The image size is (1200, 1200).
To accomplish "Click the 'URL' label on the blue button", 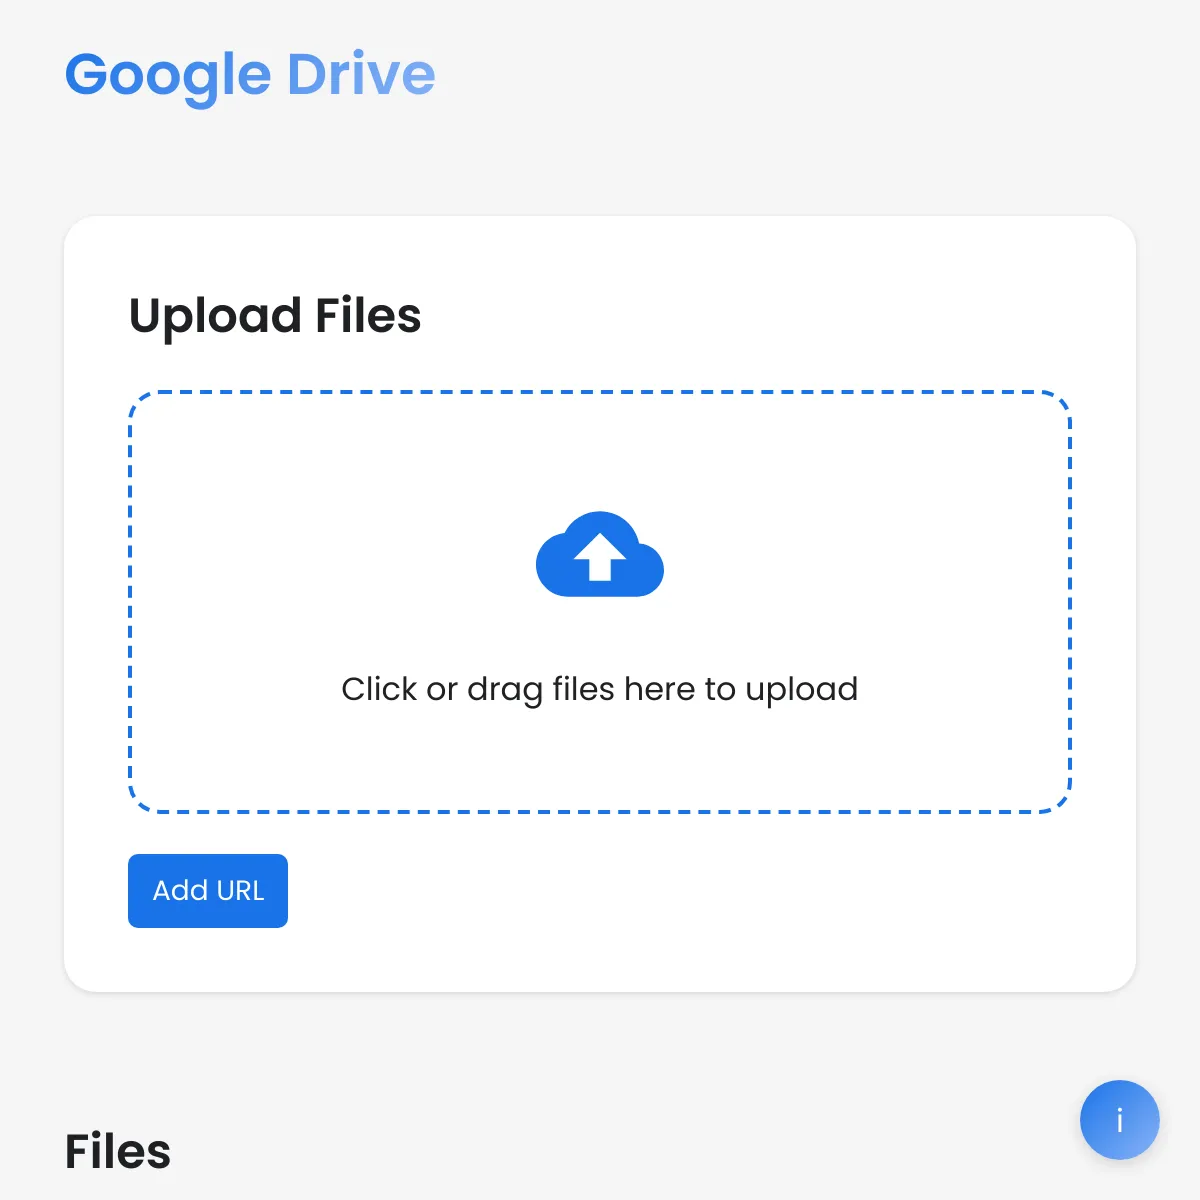I will pos(240,891).
